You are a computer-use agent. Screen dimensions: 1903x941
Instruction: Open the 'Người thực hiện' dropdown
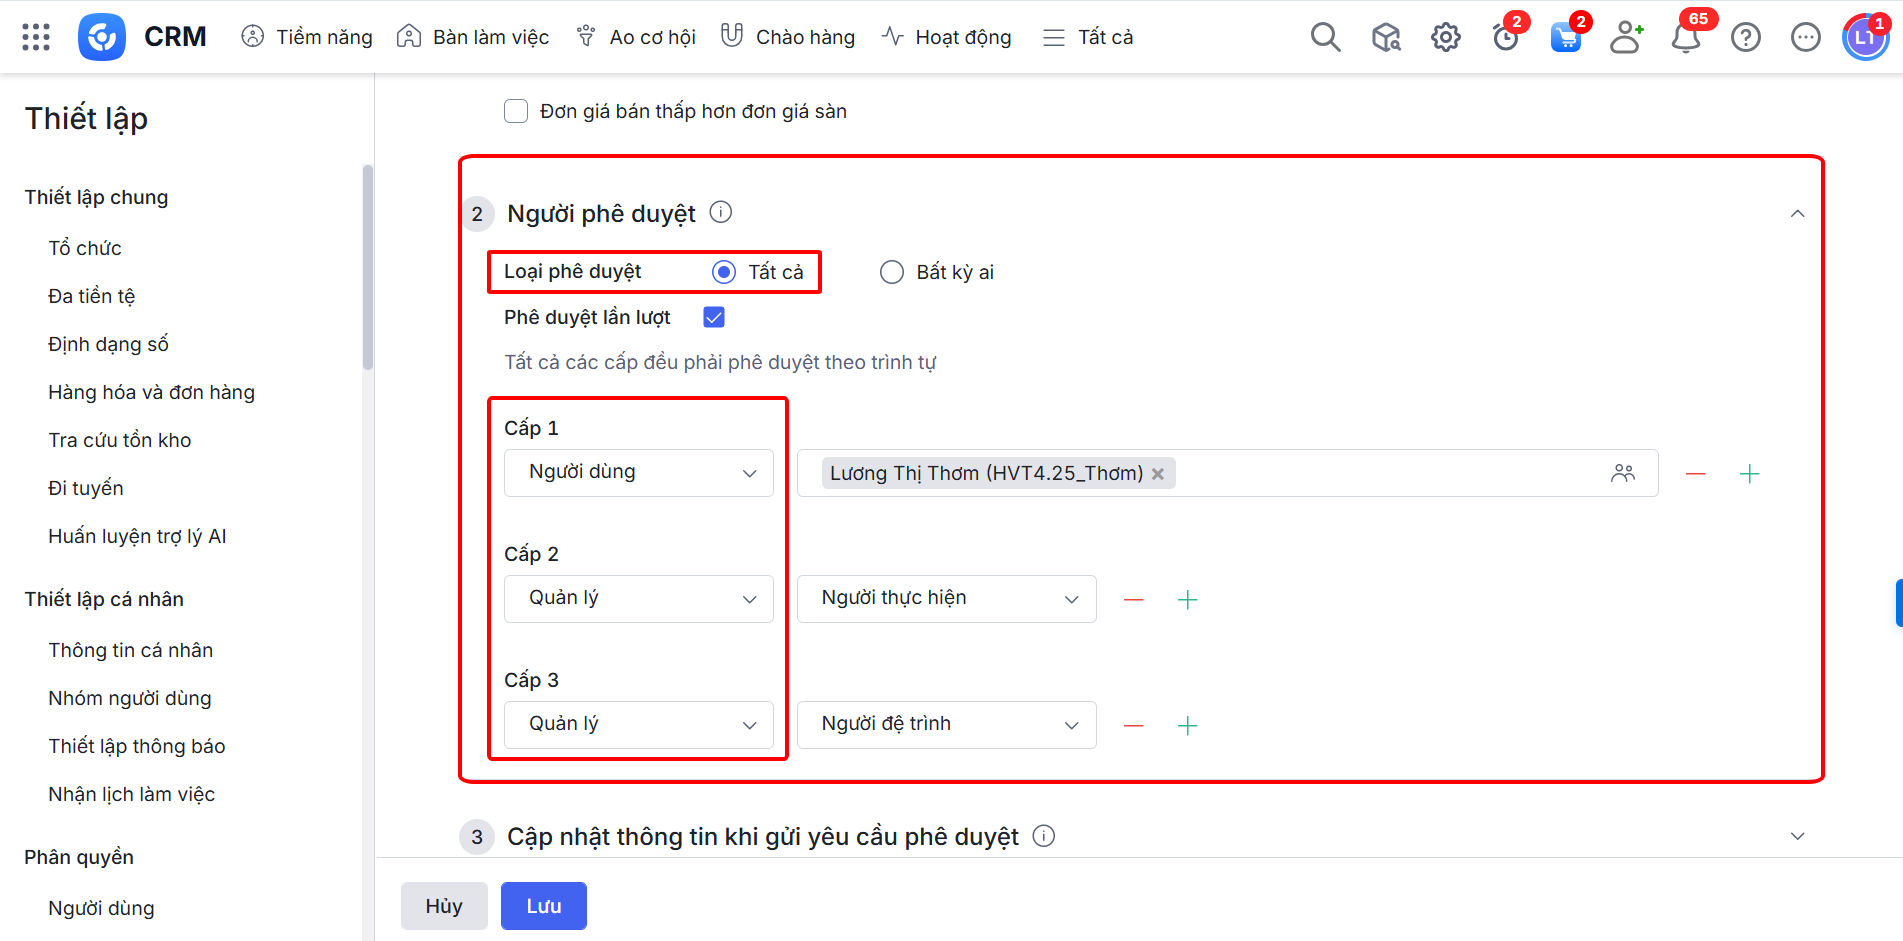[946, 599]
